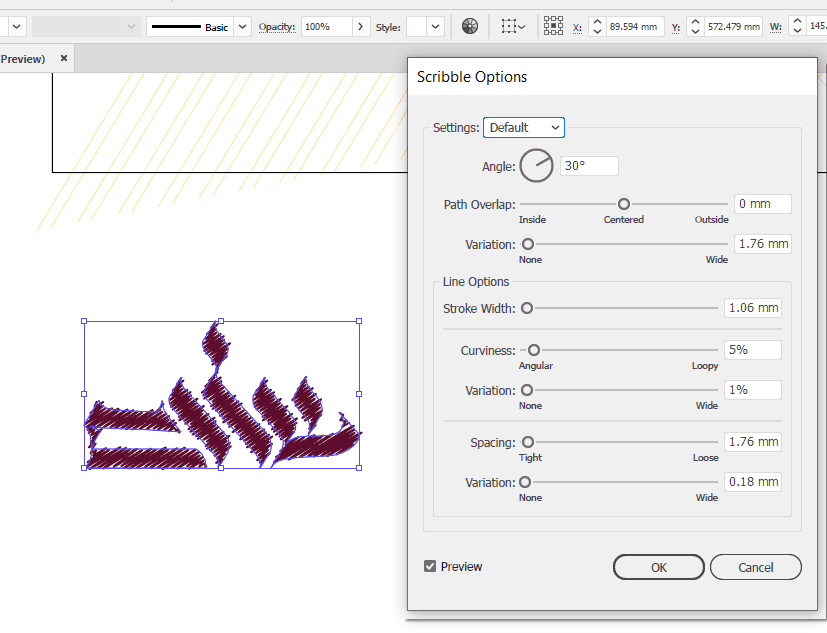The width and height of the screenshot is (827, 633).
Task: Click the Stroke Width 1.06 mm field
Action: point(753,308)
